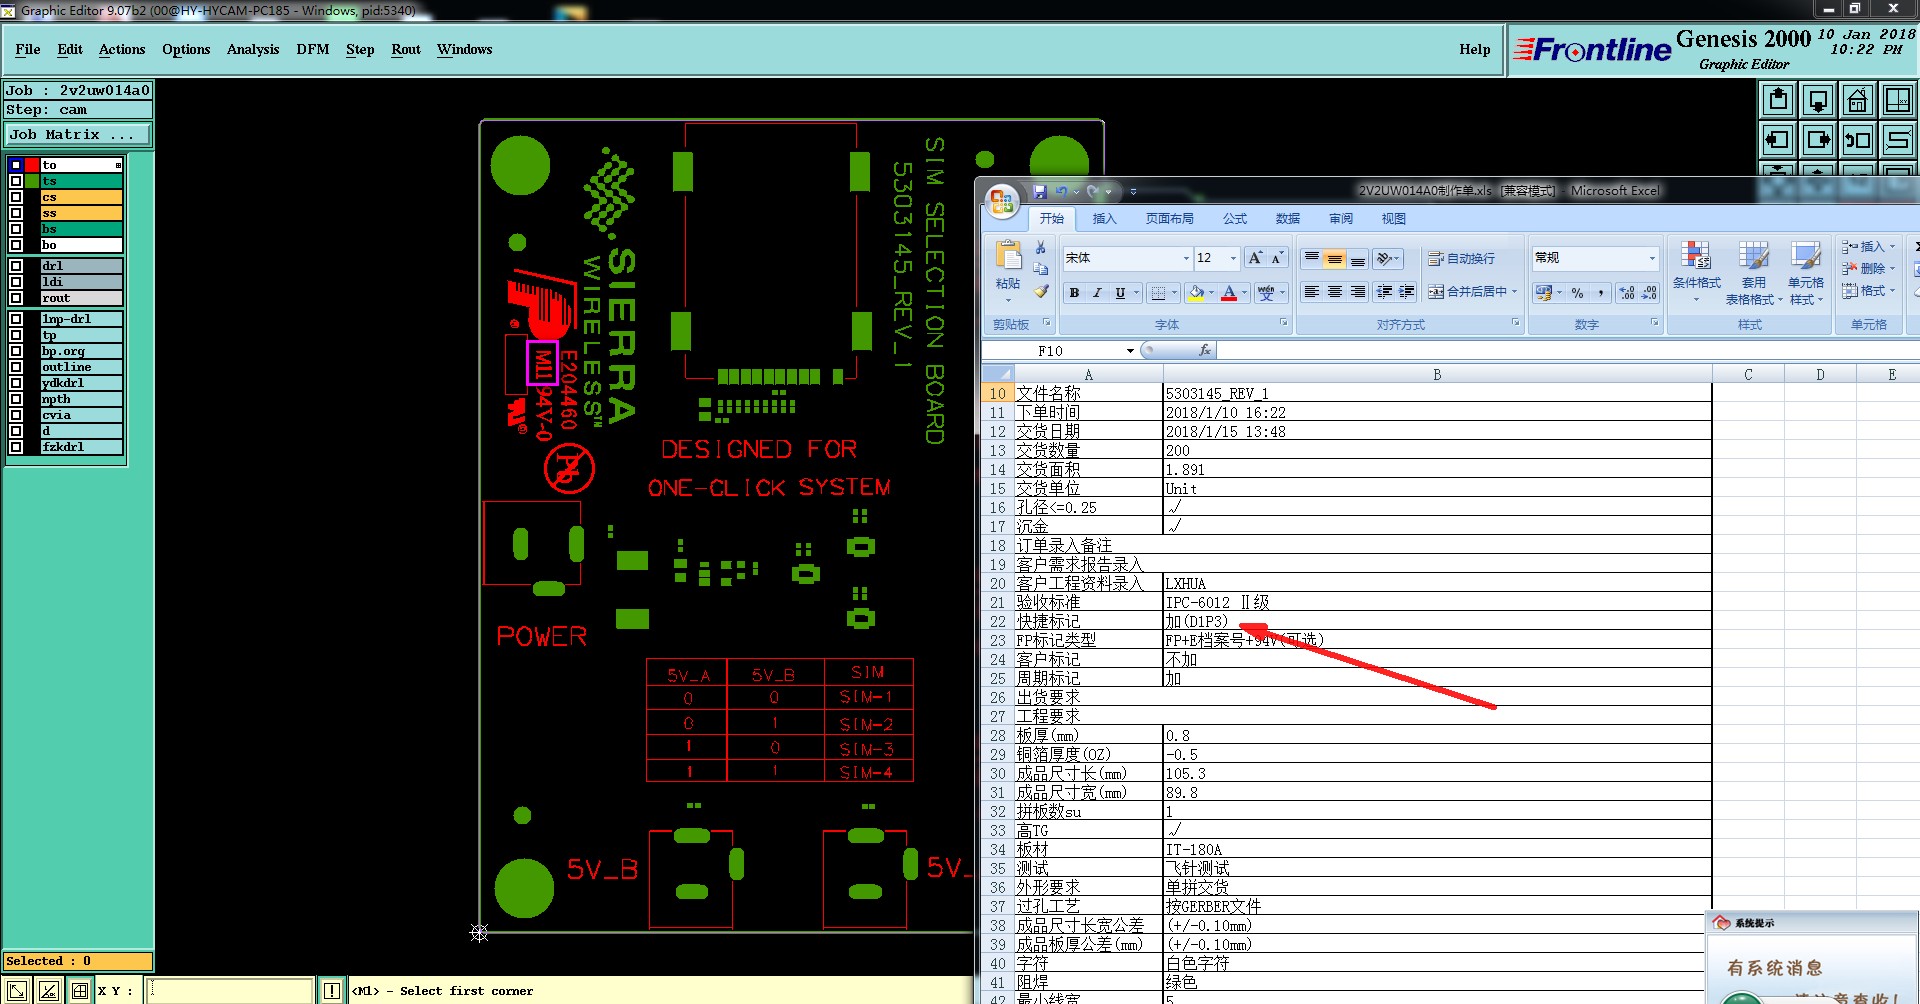Screen dimensions: 1920x1004
Task: Toggle Italic formatting in Excel
Action: tap(1097, 293)
